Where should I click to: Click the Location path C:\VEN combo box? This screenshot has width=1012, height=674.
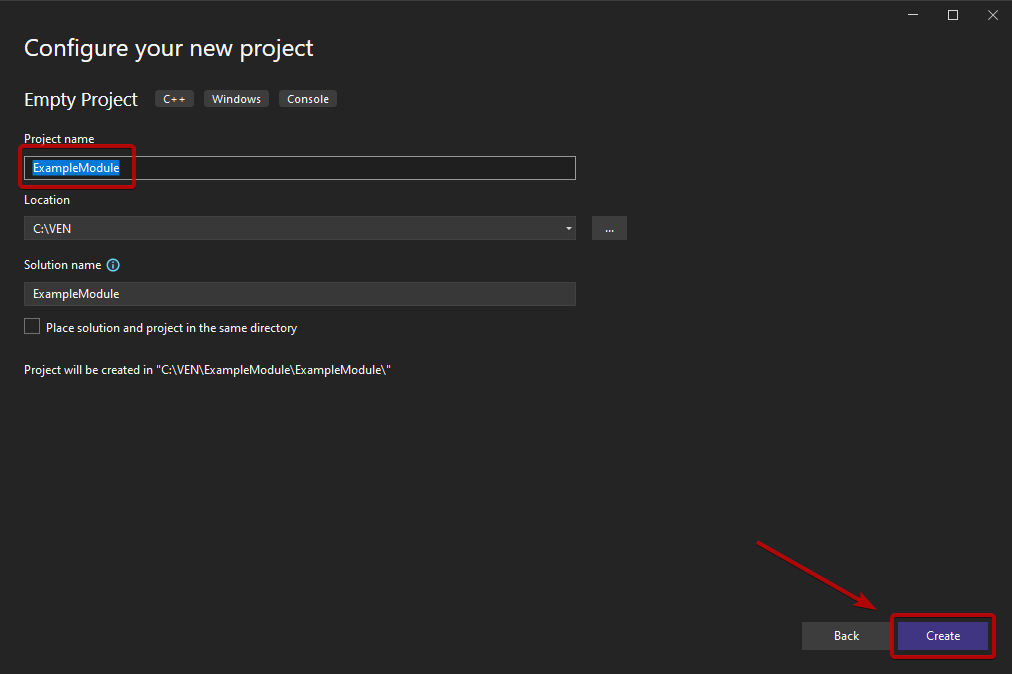click(290, 228)
